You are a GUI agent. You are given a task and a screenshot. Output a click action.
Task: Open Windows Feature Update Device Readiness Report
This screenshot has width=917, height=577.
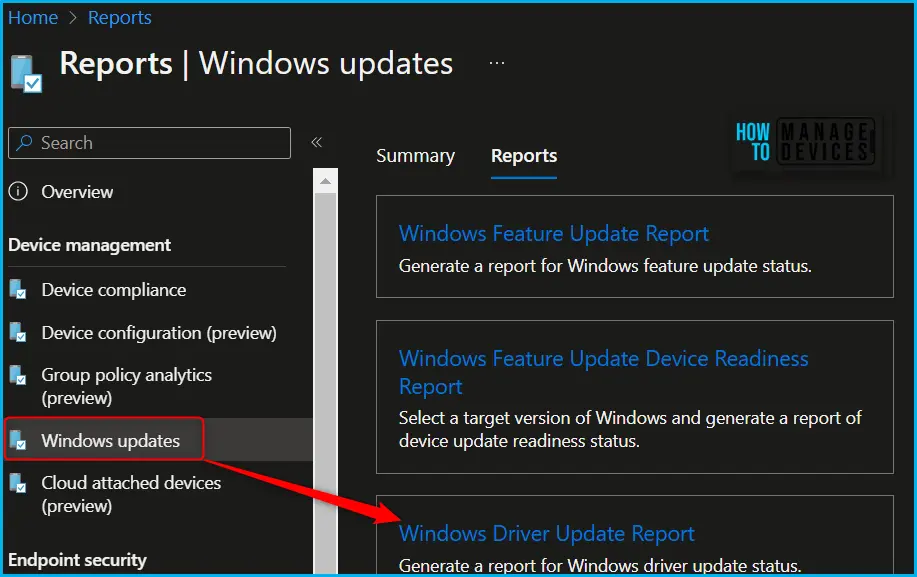pyautogui.click(x=603, y=359)
